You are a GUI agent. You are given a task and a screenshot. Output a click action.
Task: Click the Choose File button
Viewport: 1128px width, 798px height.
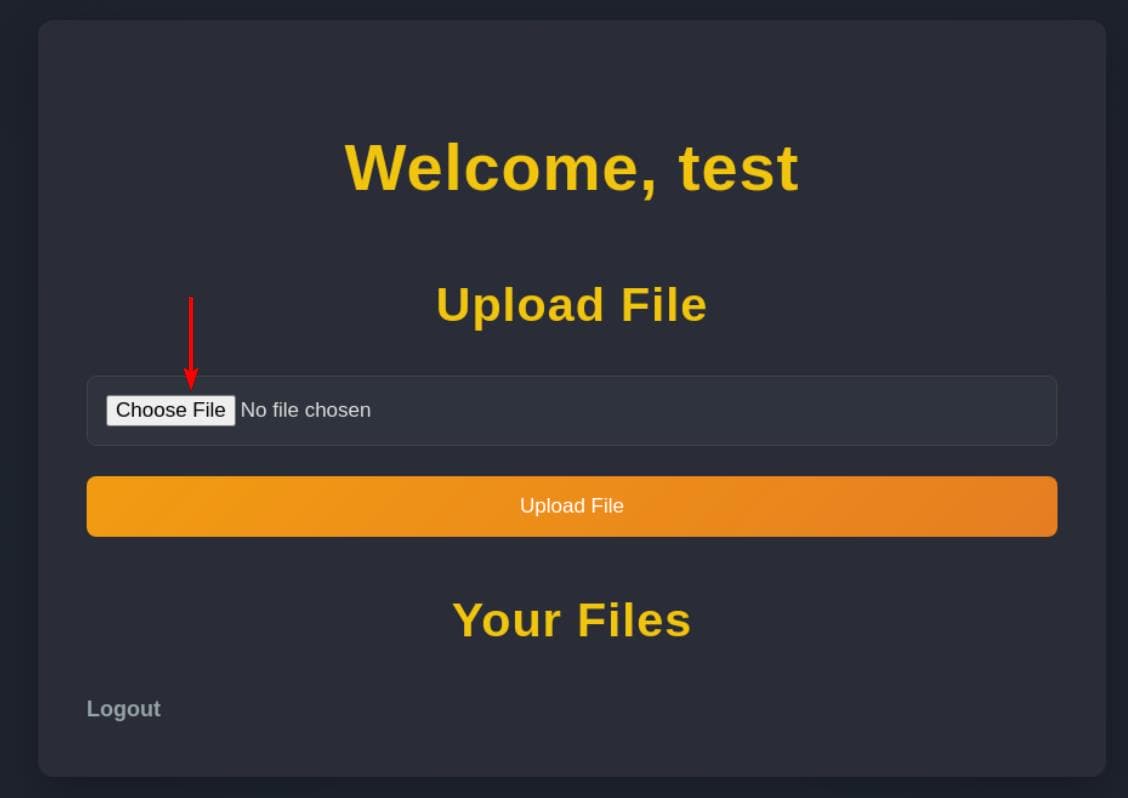pyautogui.click(x=170, y=410)
